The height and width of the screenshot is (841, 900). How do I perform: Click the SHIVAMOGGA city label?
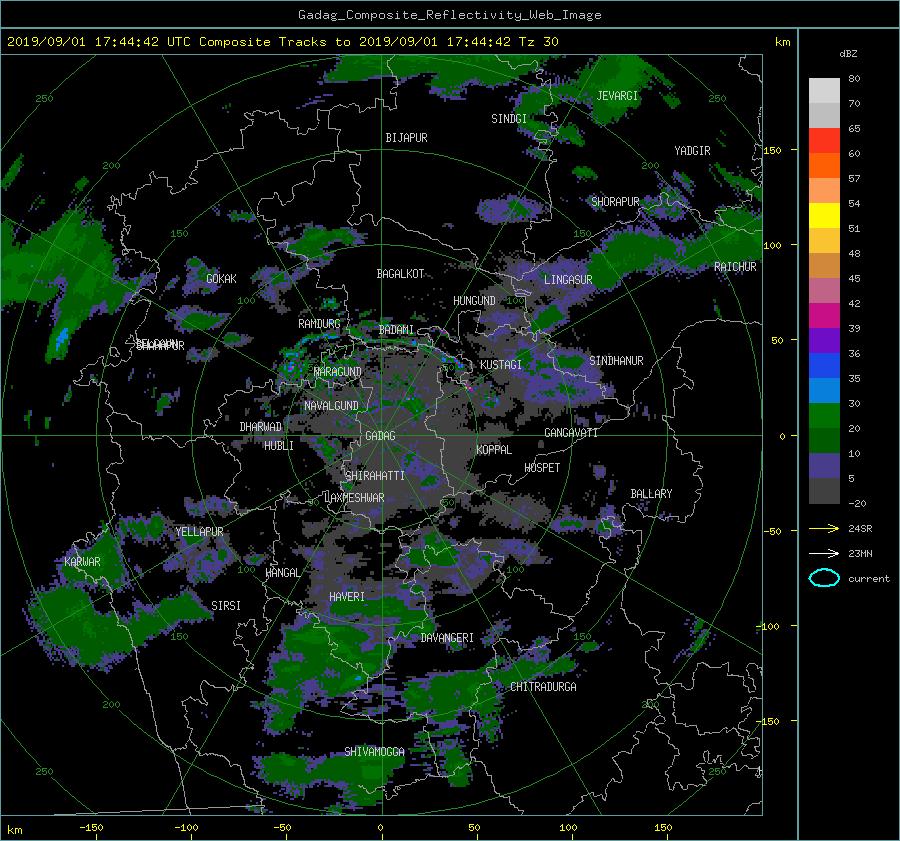click(x=374, y=751)
